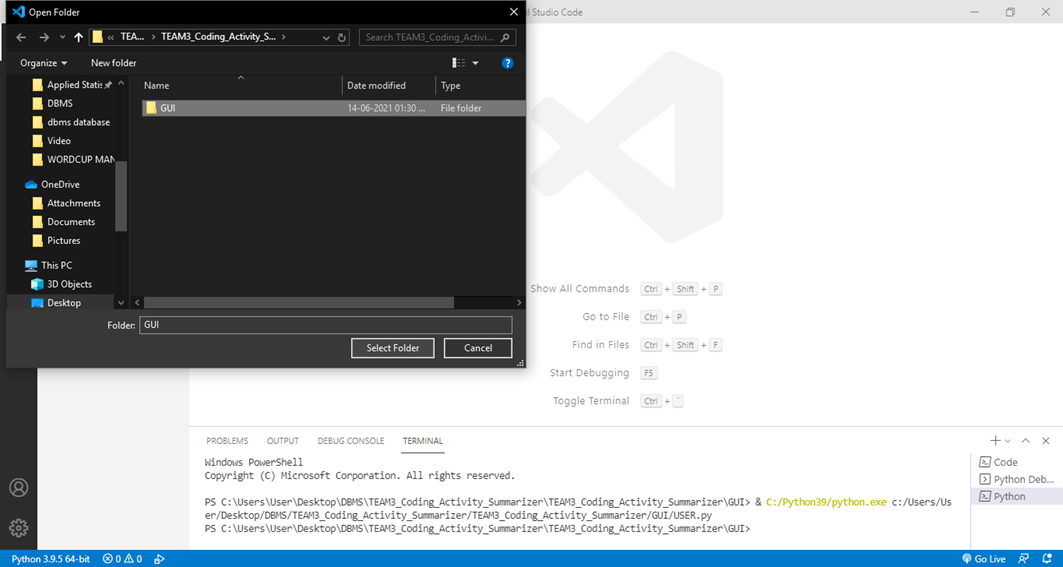Click Select Folder button

(x=393, y=348)
